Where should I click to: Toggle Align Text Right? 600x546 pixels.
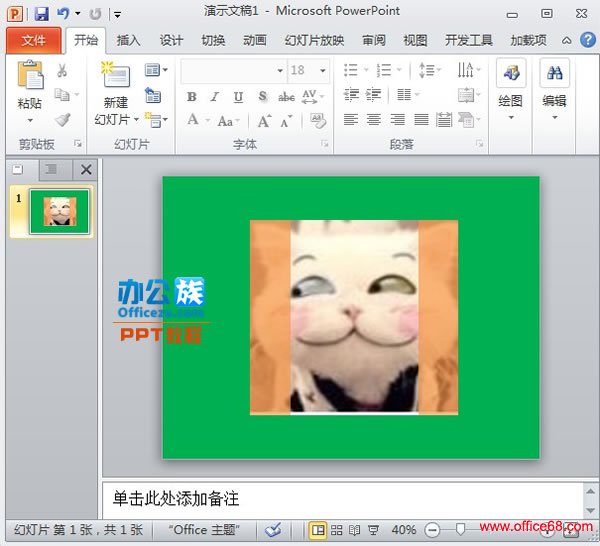pos(398,120)
